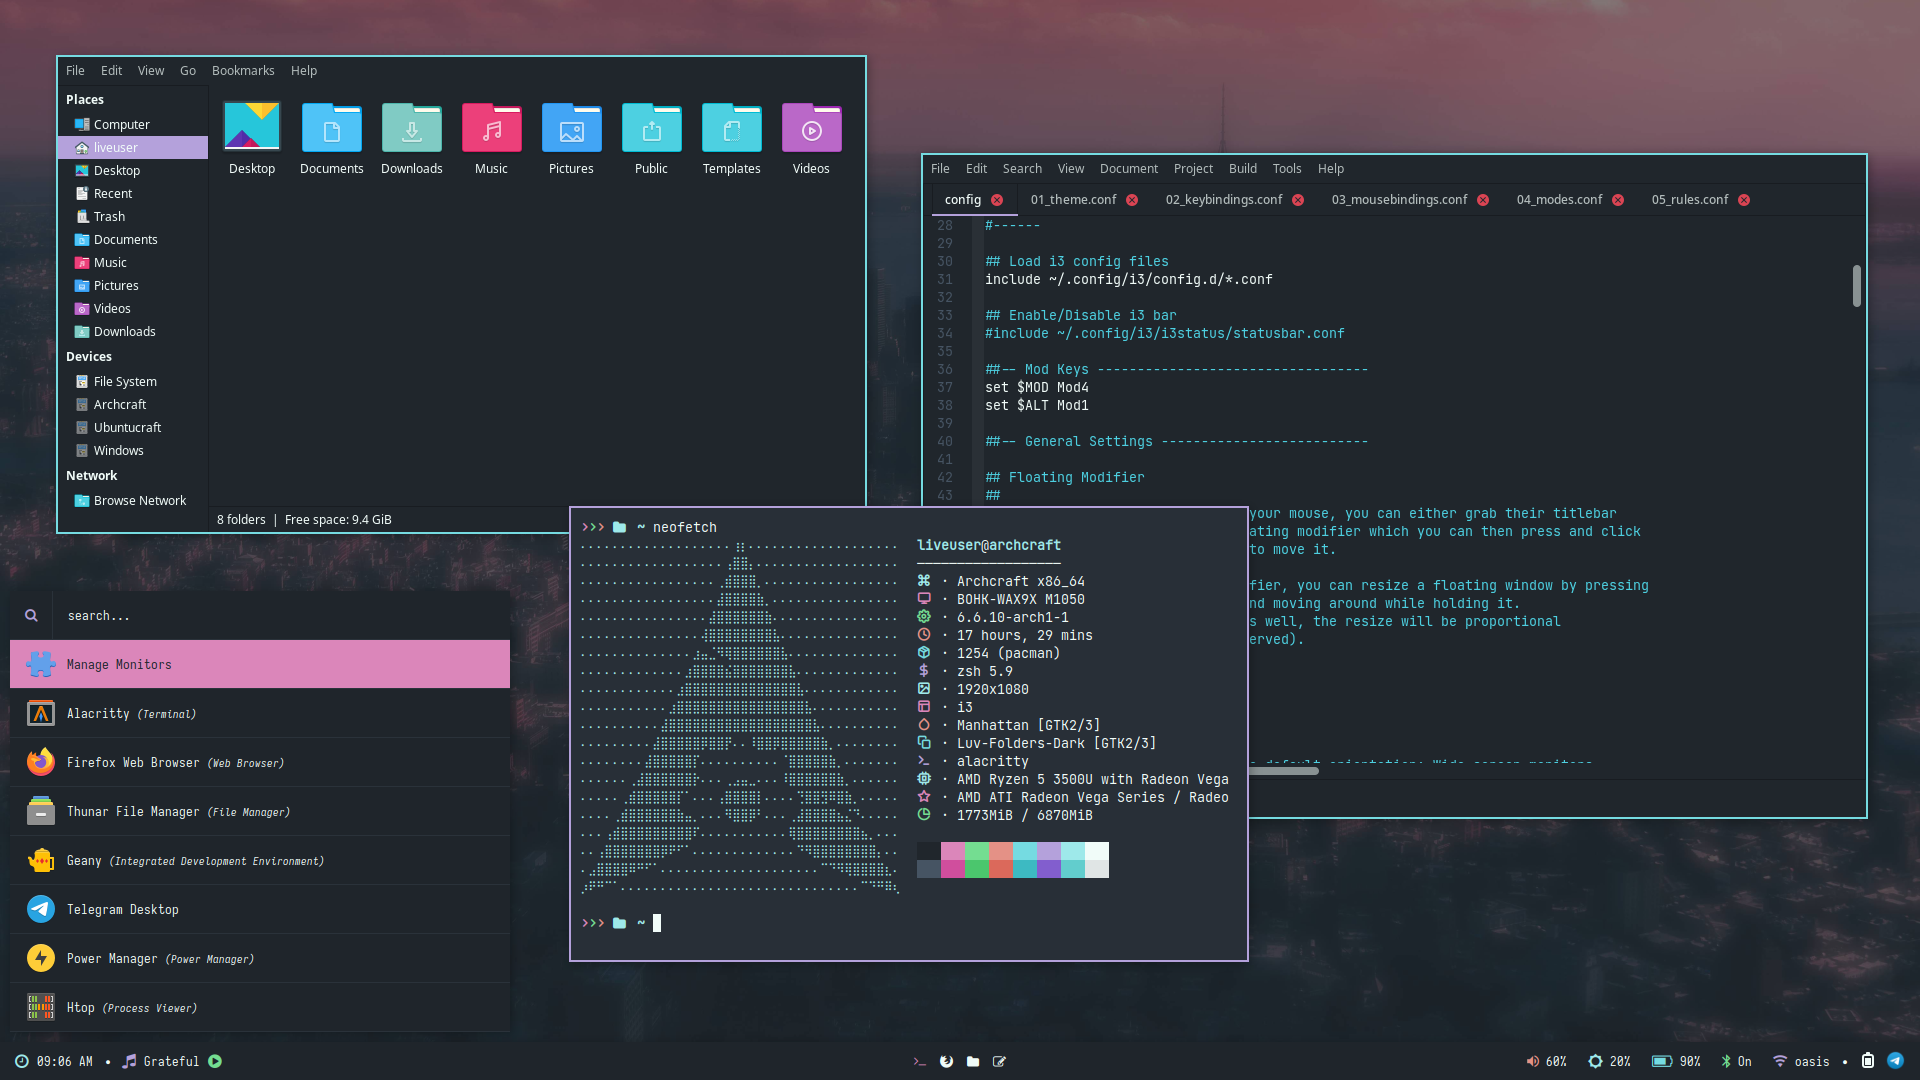Image resolution: width=1920 pixels, height=1080 pixels.
Task: Toggle Bluetooth indicator showing On
Action: click(x=1735, y=1062)
